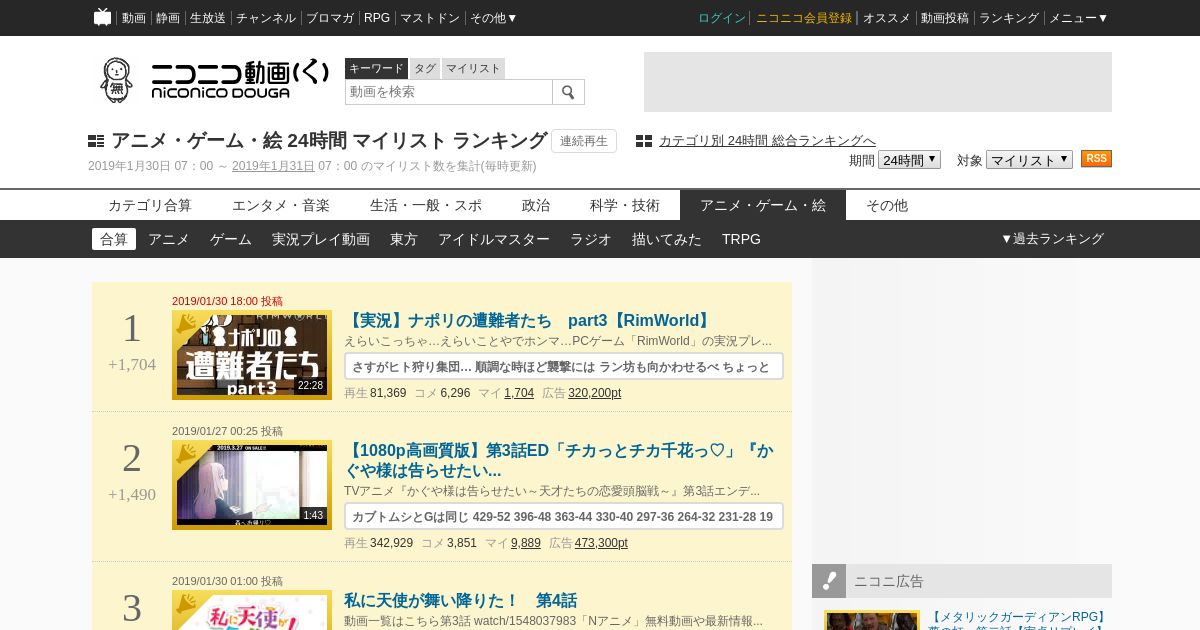Select アニメ sub-category
Viewport: 1200px width, 630px height.
click(x=169, y=239)
